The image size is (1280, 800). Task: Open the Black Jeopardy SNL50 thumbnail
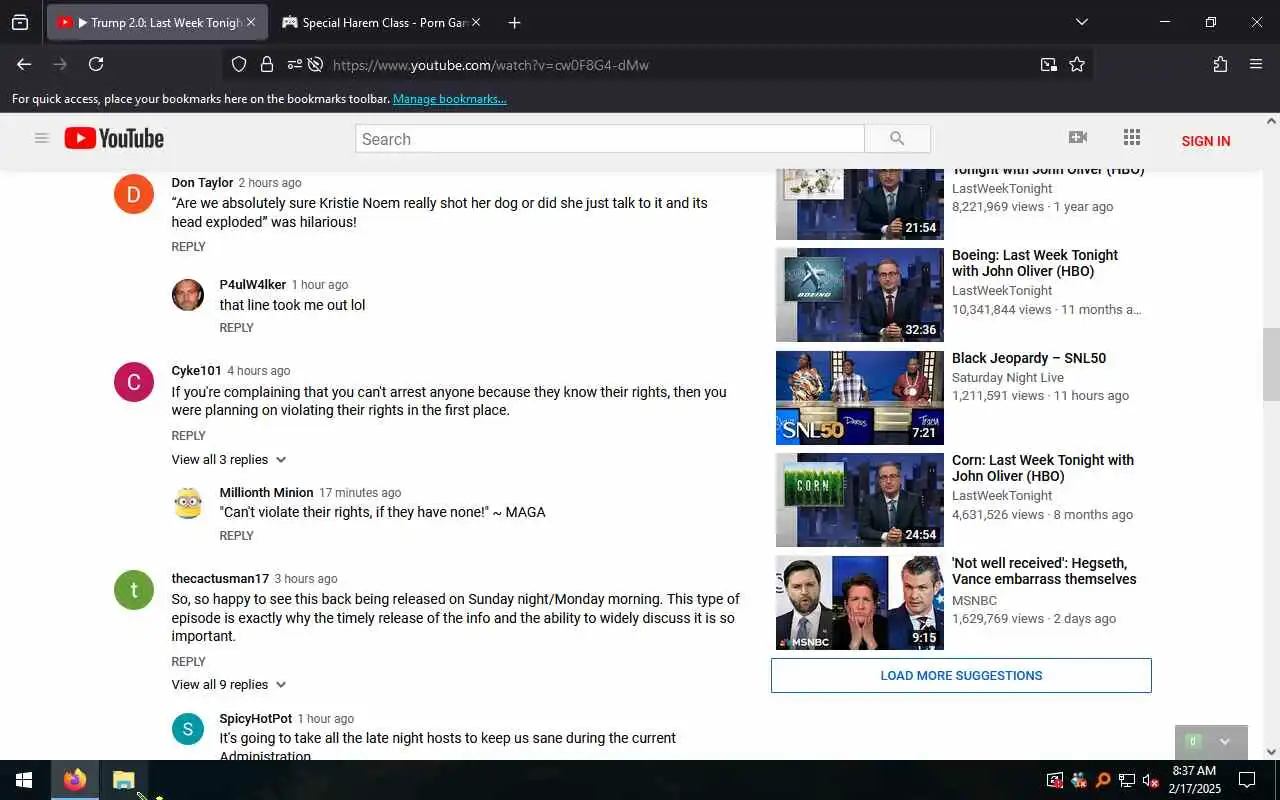point(860,398)
